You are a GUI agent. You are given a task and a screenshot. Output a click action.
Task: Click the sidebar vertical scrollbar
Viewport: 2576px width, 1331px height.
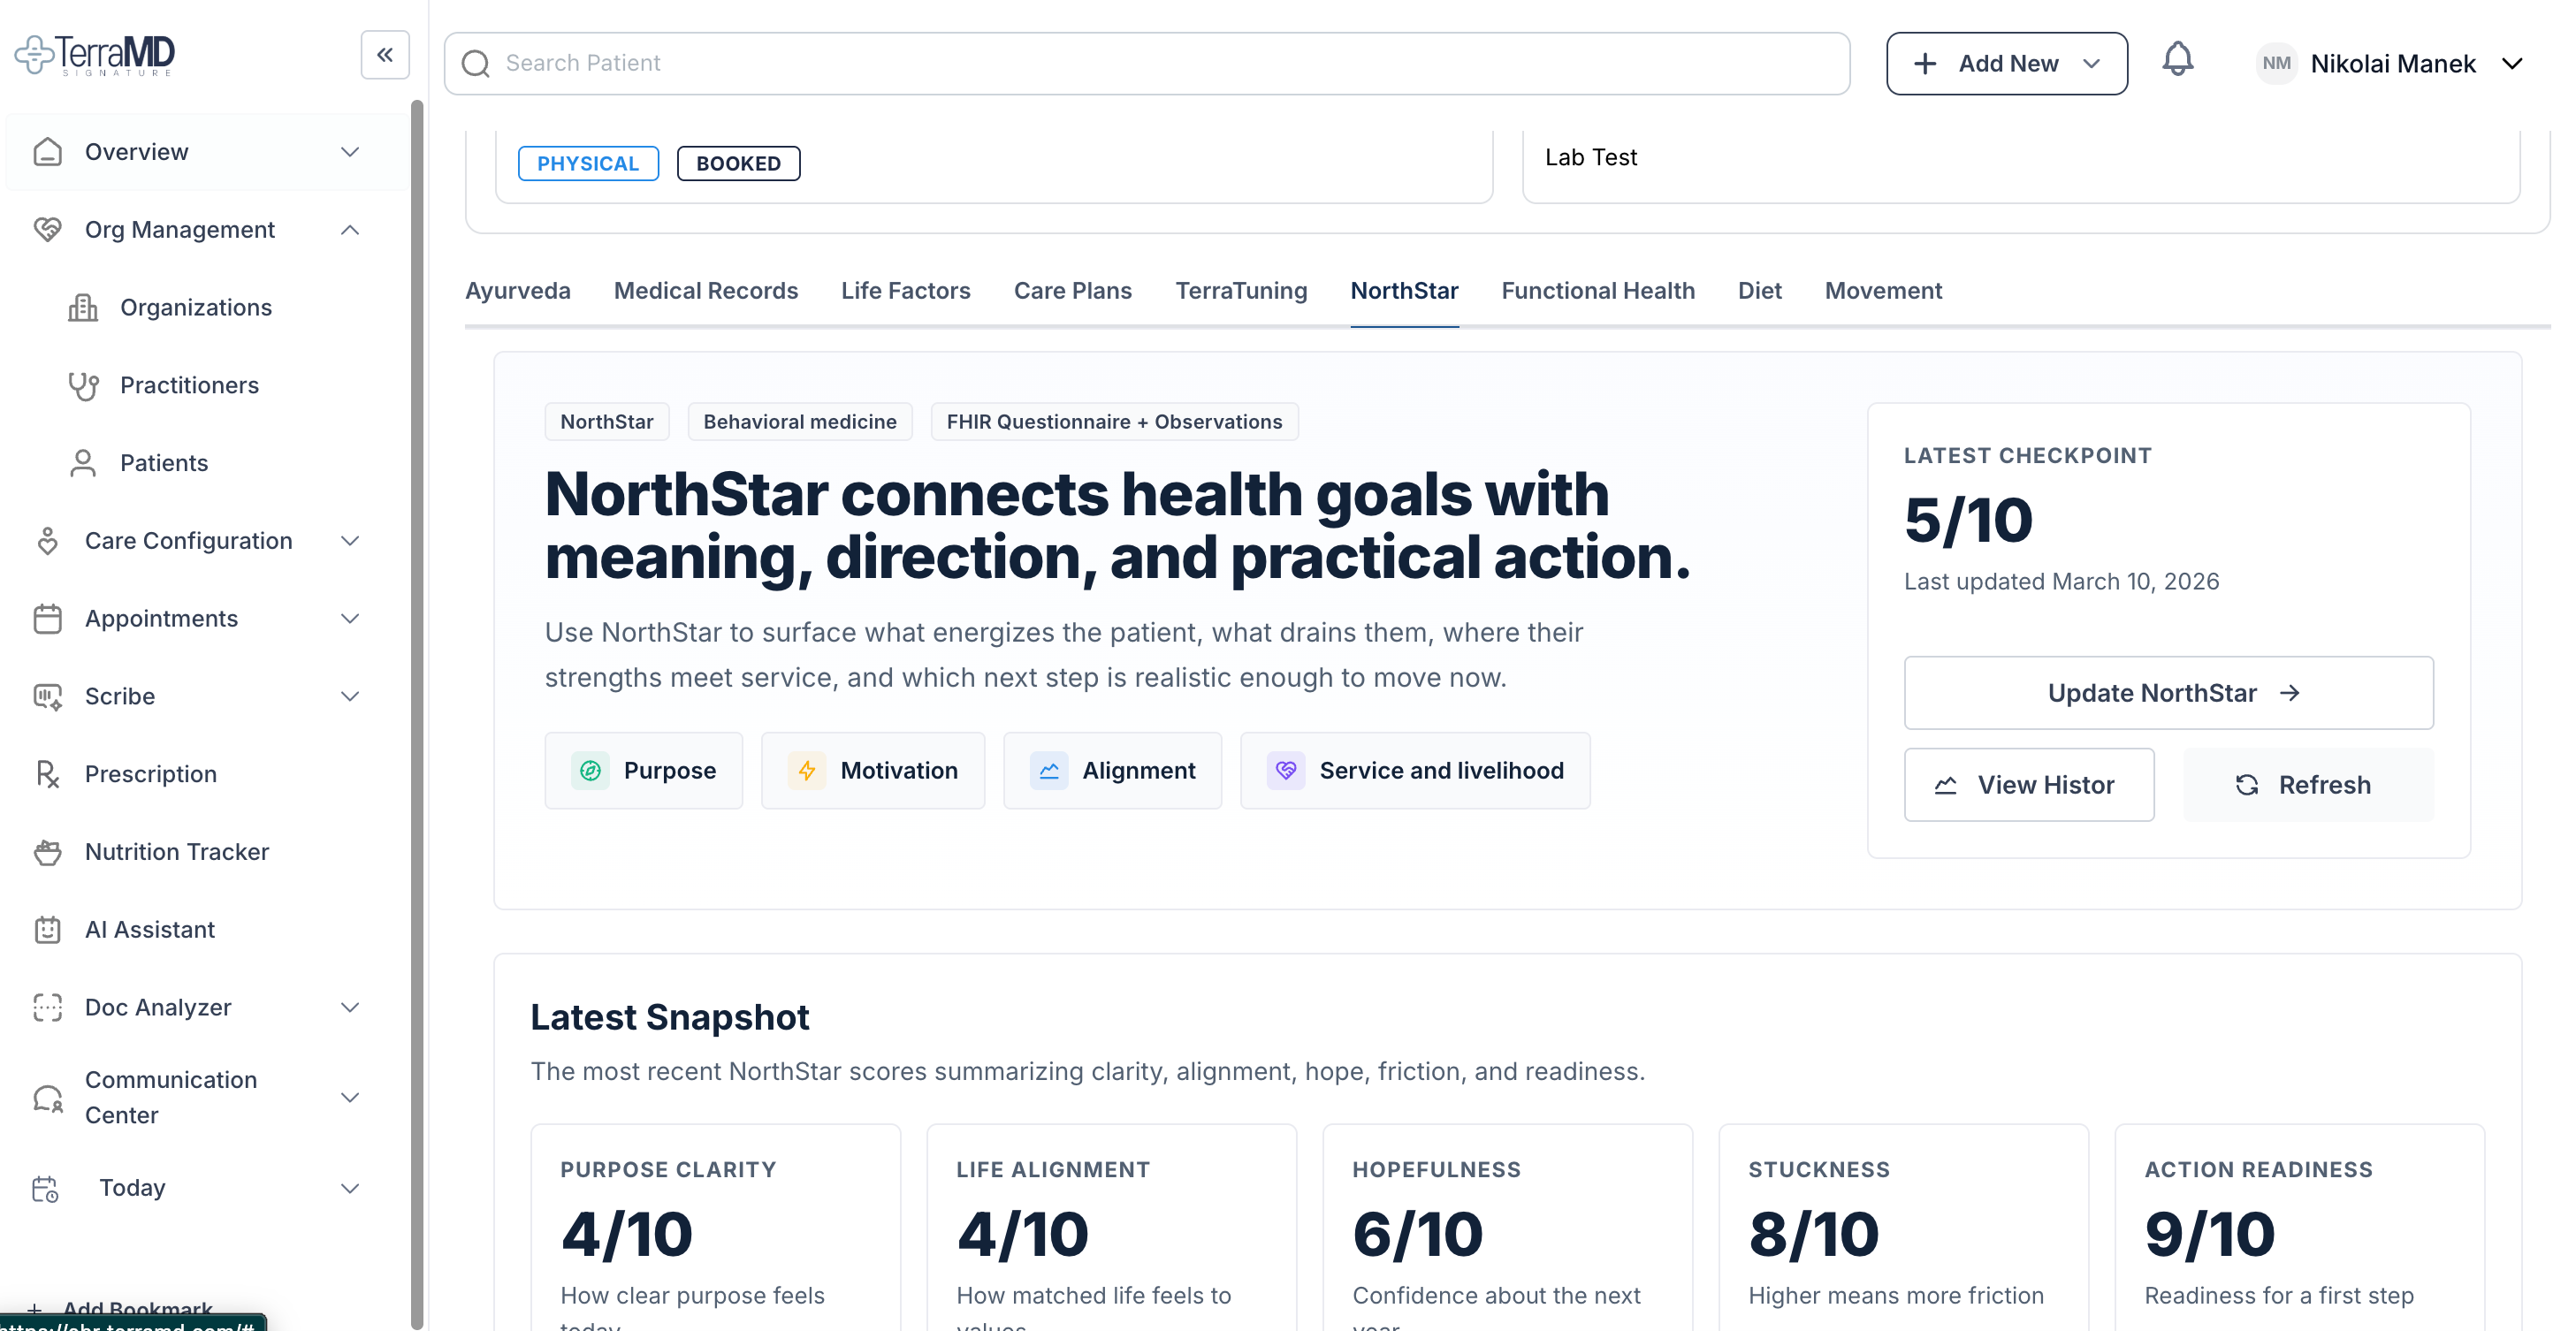pyautogui.click(x=417, y=700)
